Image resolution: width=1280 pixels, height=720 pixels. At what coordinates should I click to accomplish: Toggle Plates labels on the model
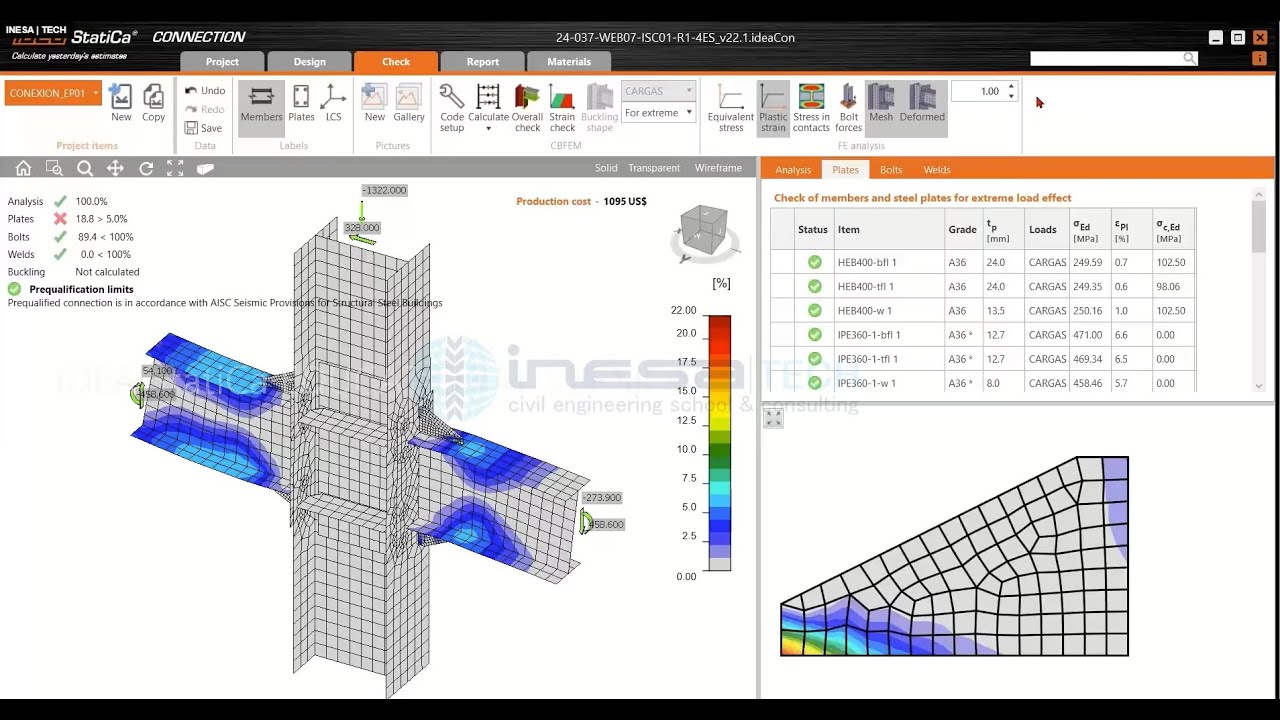[x=301, y=103]
